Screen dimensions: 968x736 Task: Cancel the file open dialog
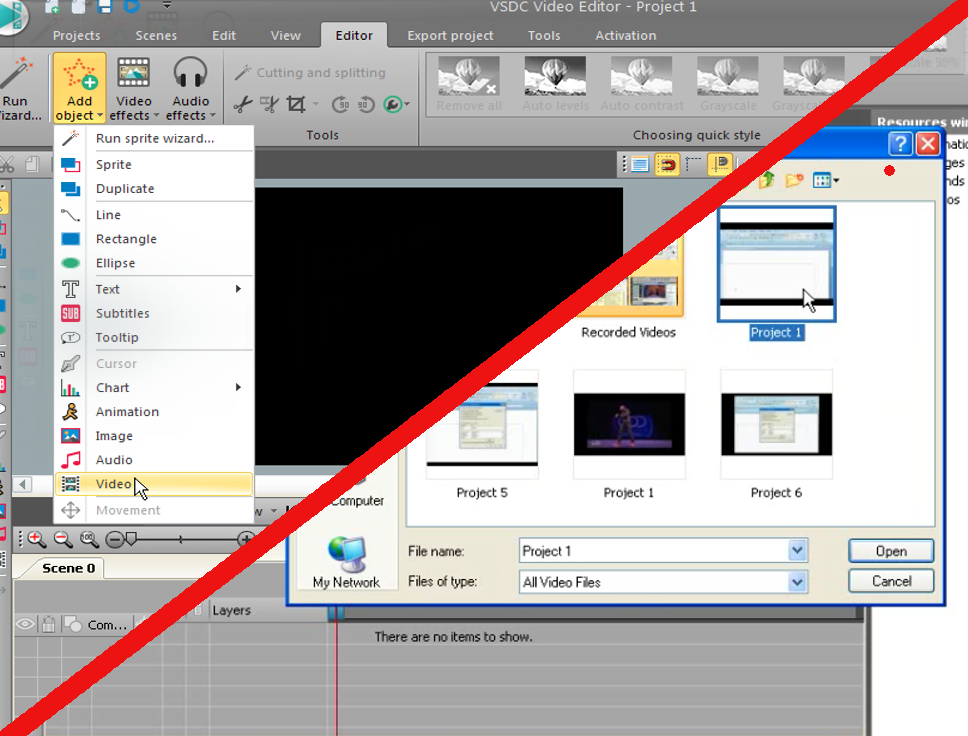click(x=890, y=581)
